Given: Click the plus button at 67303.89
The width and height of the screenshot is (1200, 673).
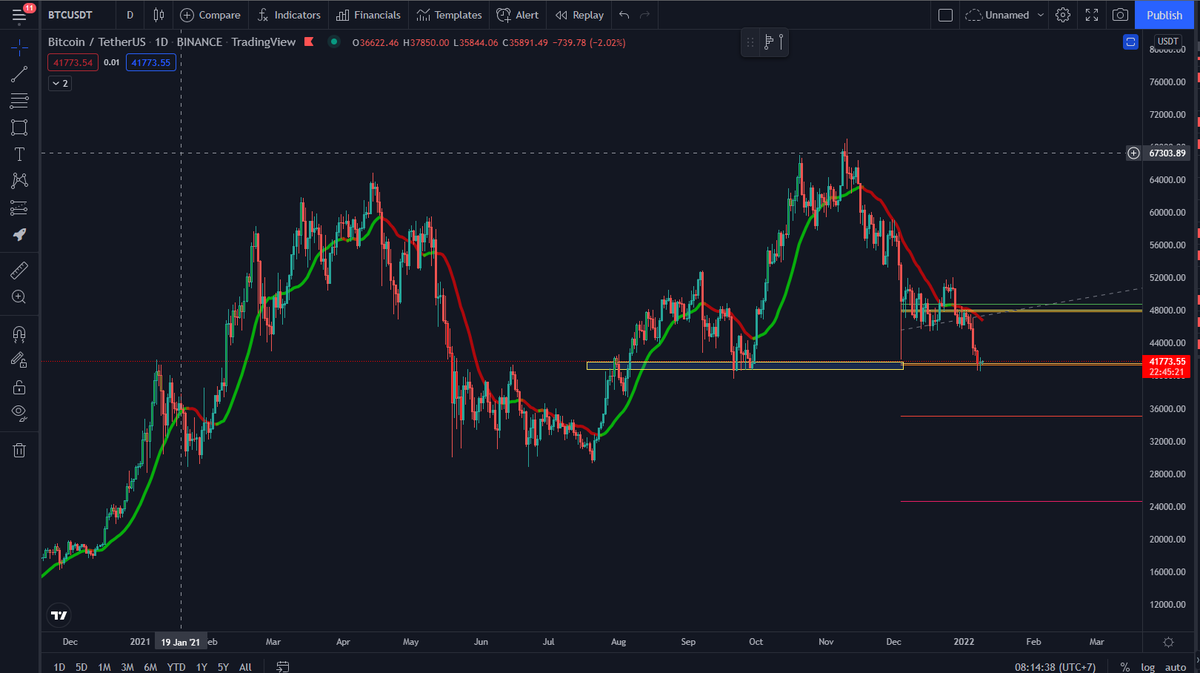Looking at the screenshot, I should 1133,153.
